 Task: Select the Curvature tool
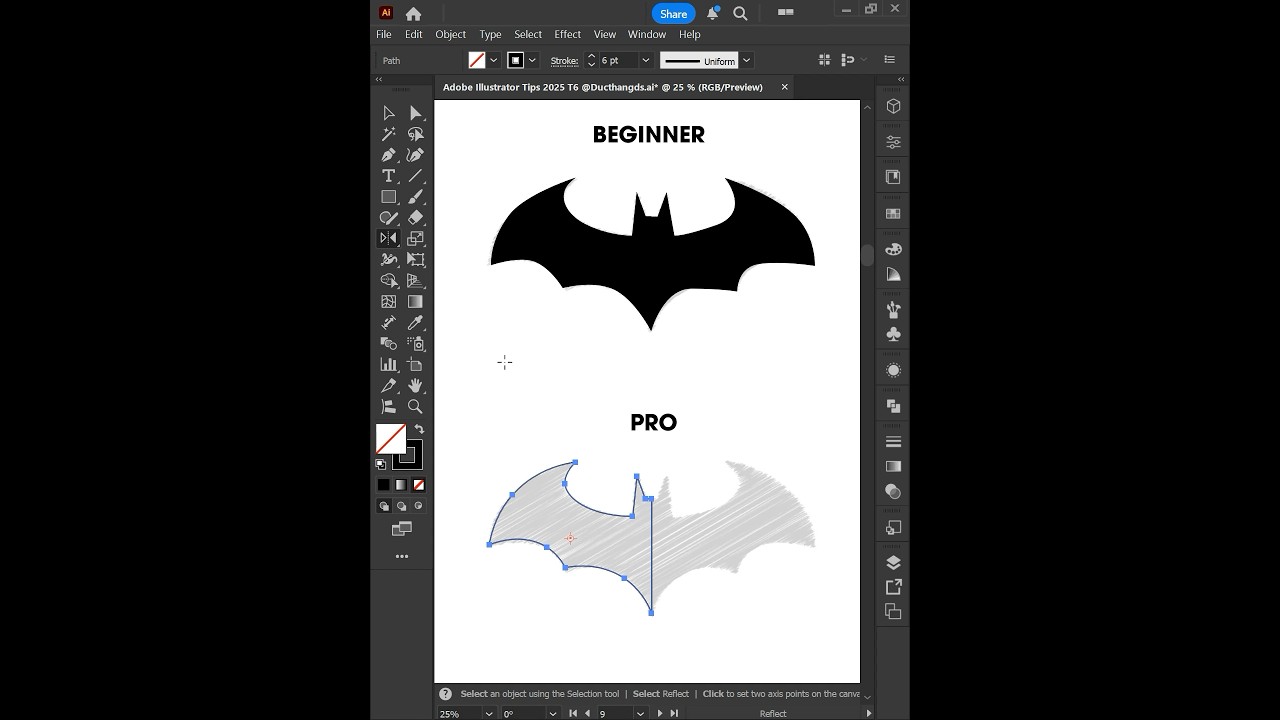pos(415,155)
